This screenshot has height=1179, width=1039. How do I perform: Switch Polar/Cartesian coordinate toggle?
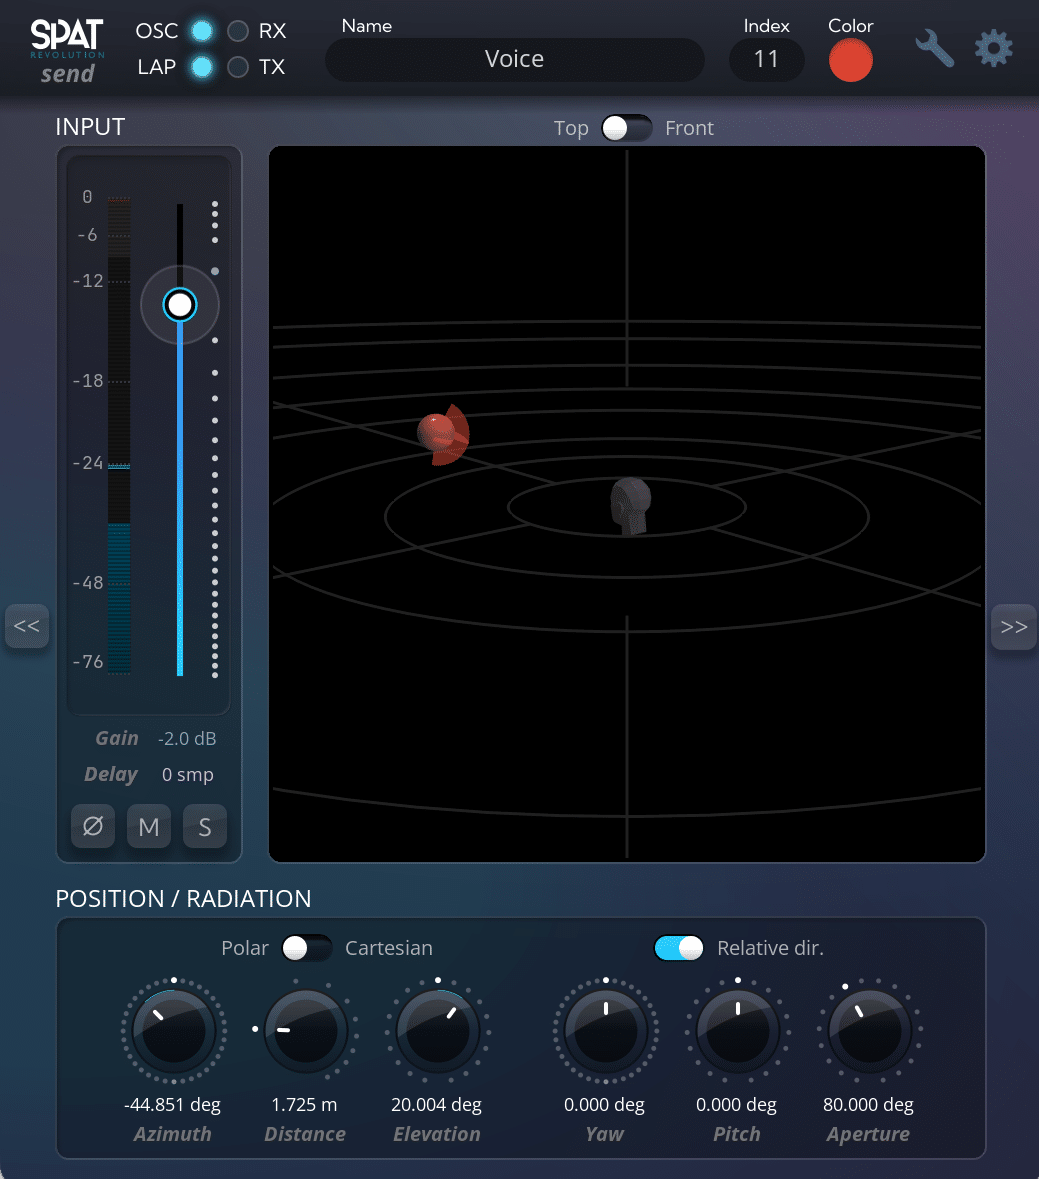[306, 948]
